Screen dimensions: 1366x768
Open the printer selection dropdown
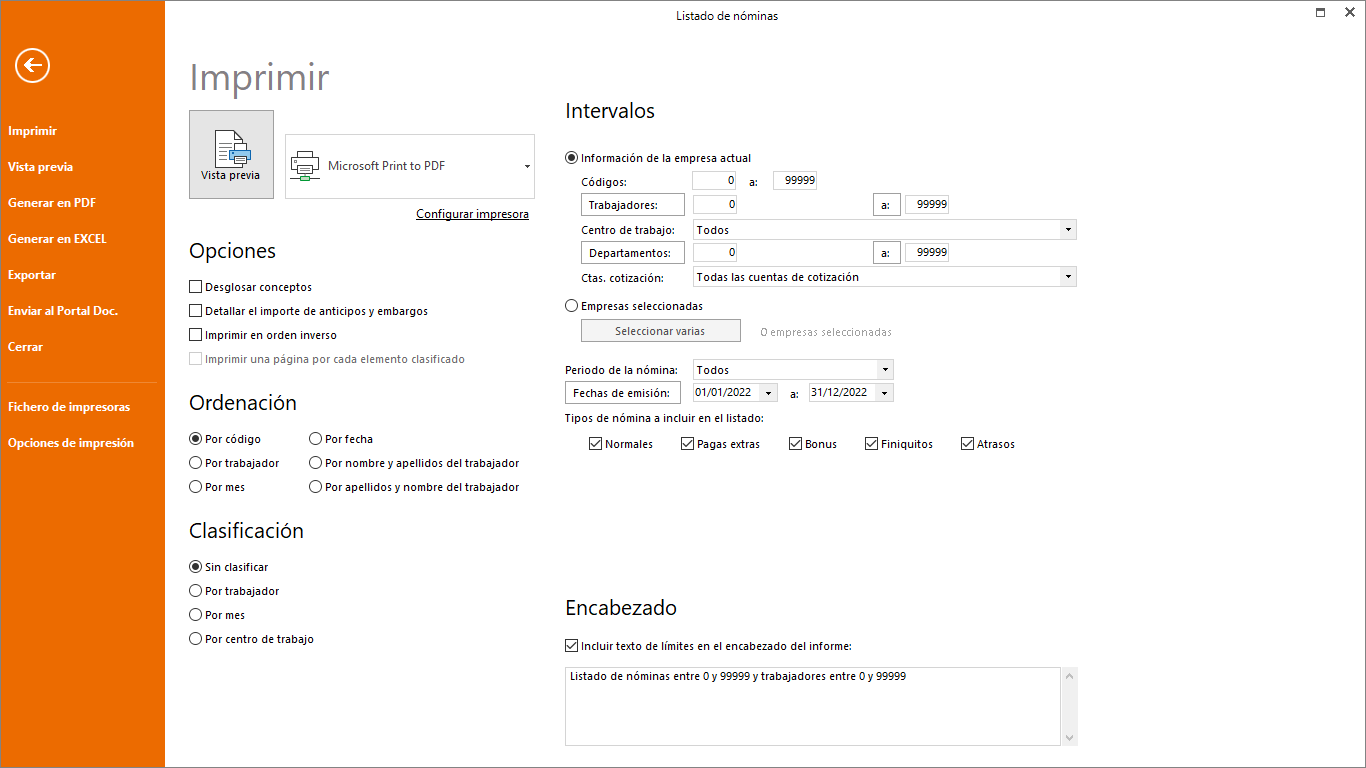[x=527, y=166]
